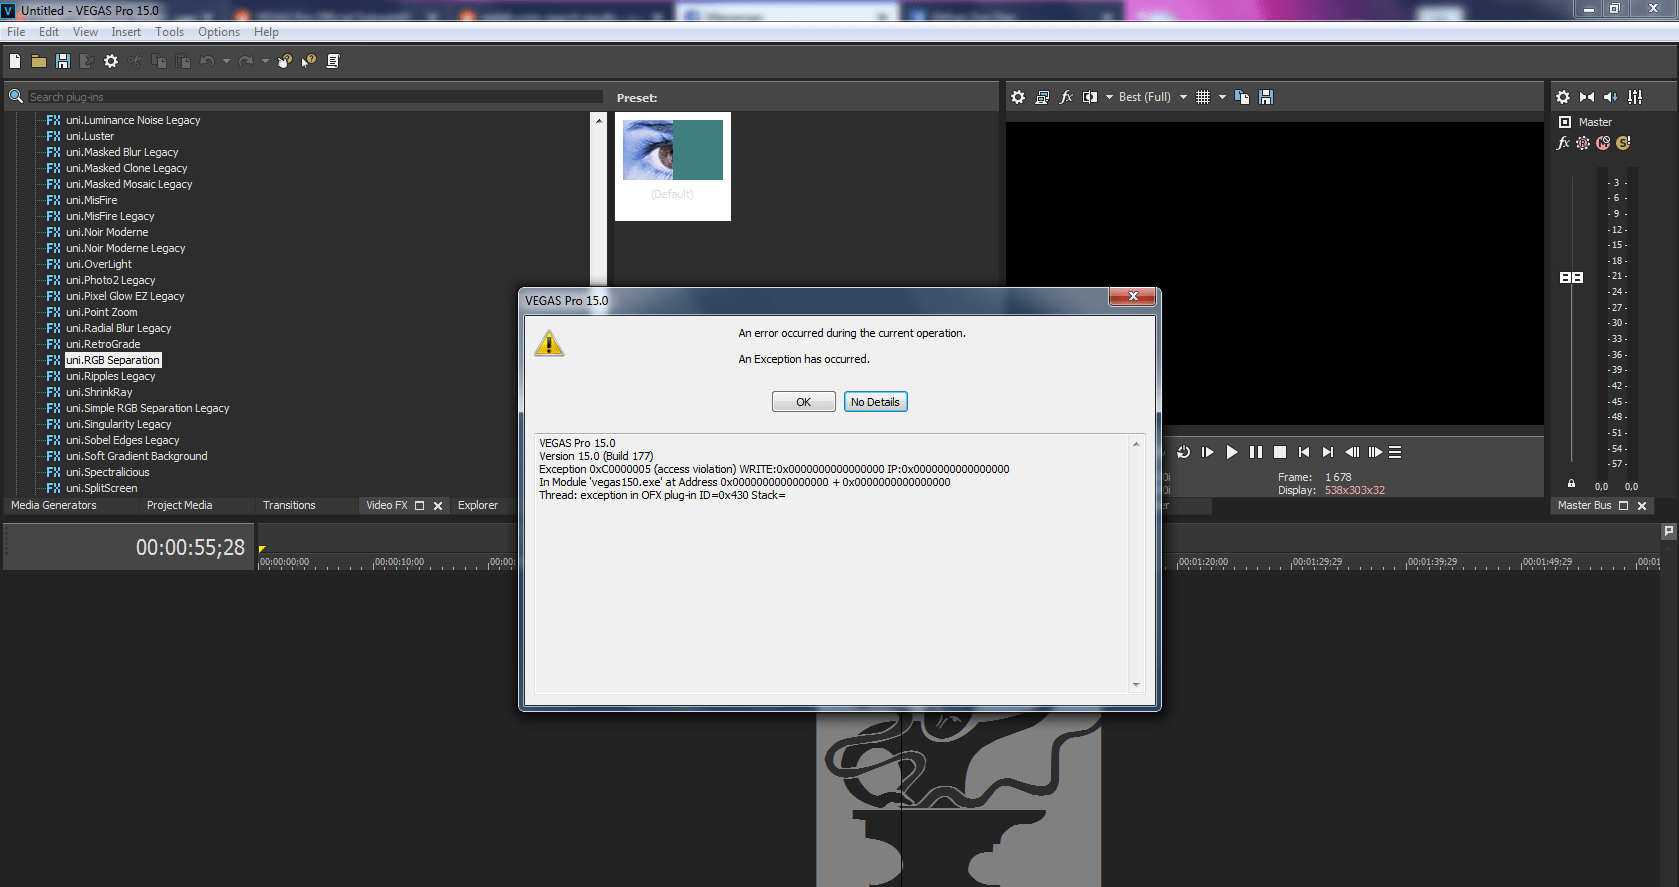Go to start of project

point(1304,452)
